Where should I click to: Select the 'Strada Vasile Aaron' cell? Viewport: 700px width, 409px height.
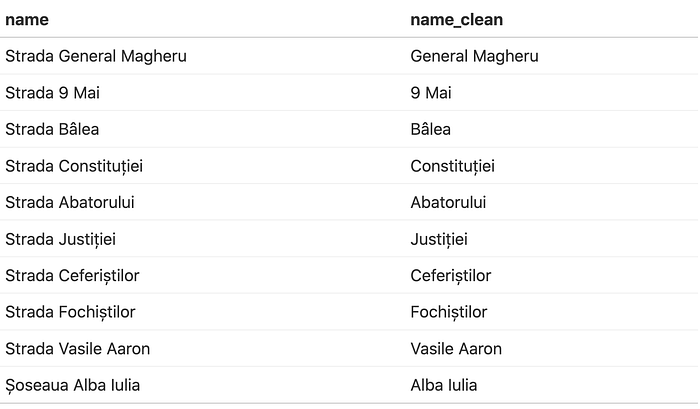point(78,349)
